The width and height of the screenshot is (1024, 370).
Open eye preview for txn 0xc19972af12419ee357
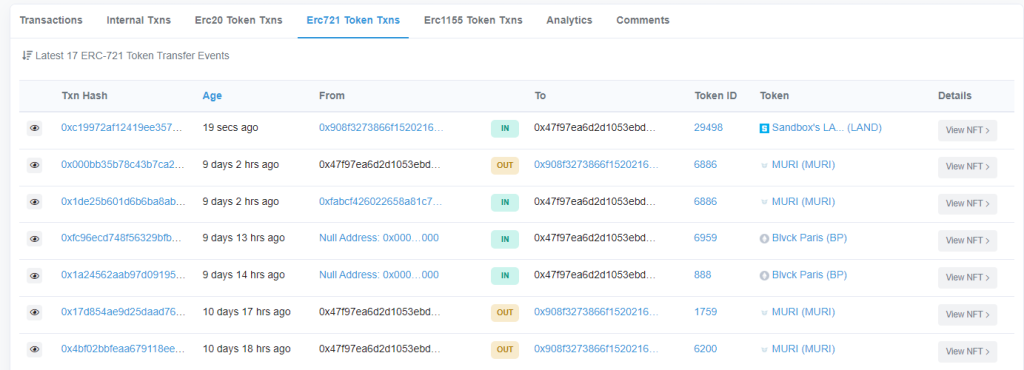pyautogui.click(x=35, y=129)
